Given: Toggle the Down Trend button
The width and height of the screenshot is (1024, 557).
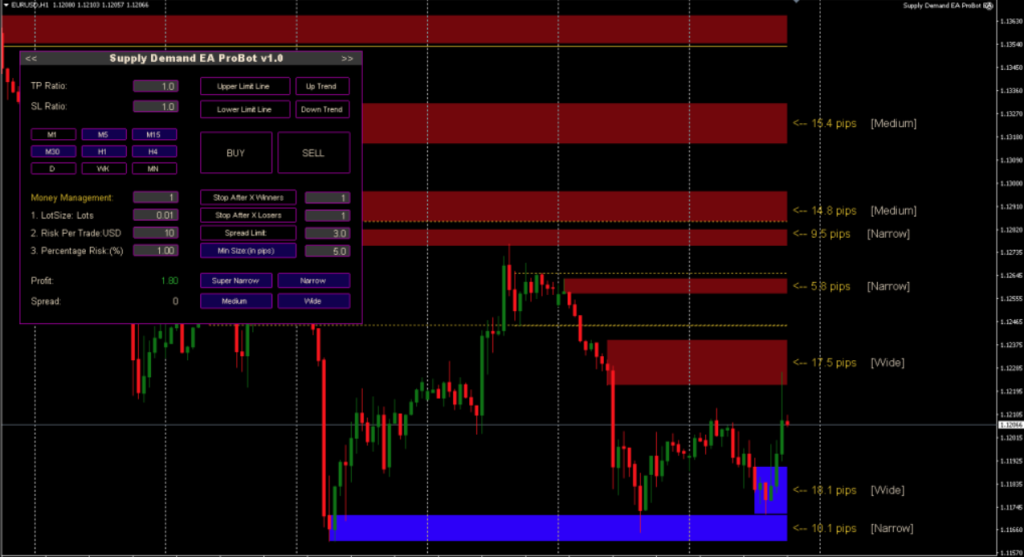Looking at the screenshot, I should coord(322,109).
